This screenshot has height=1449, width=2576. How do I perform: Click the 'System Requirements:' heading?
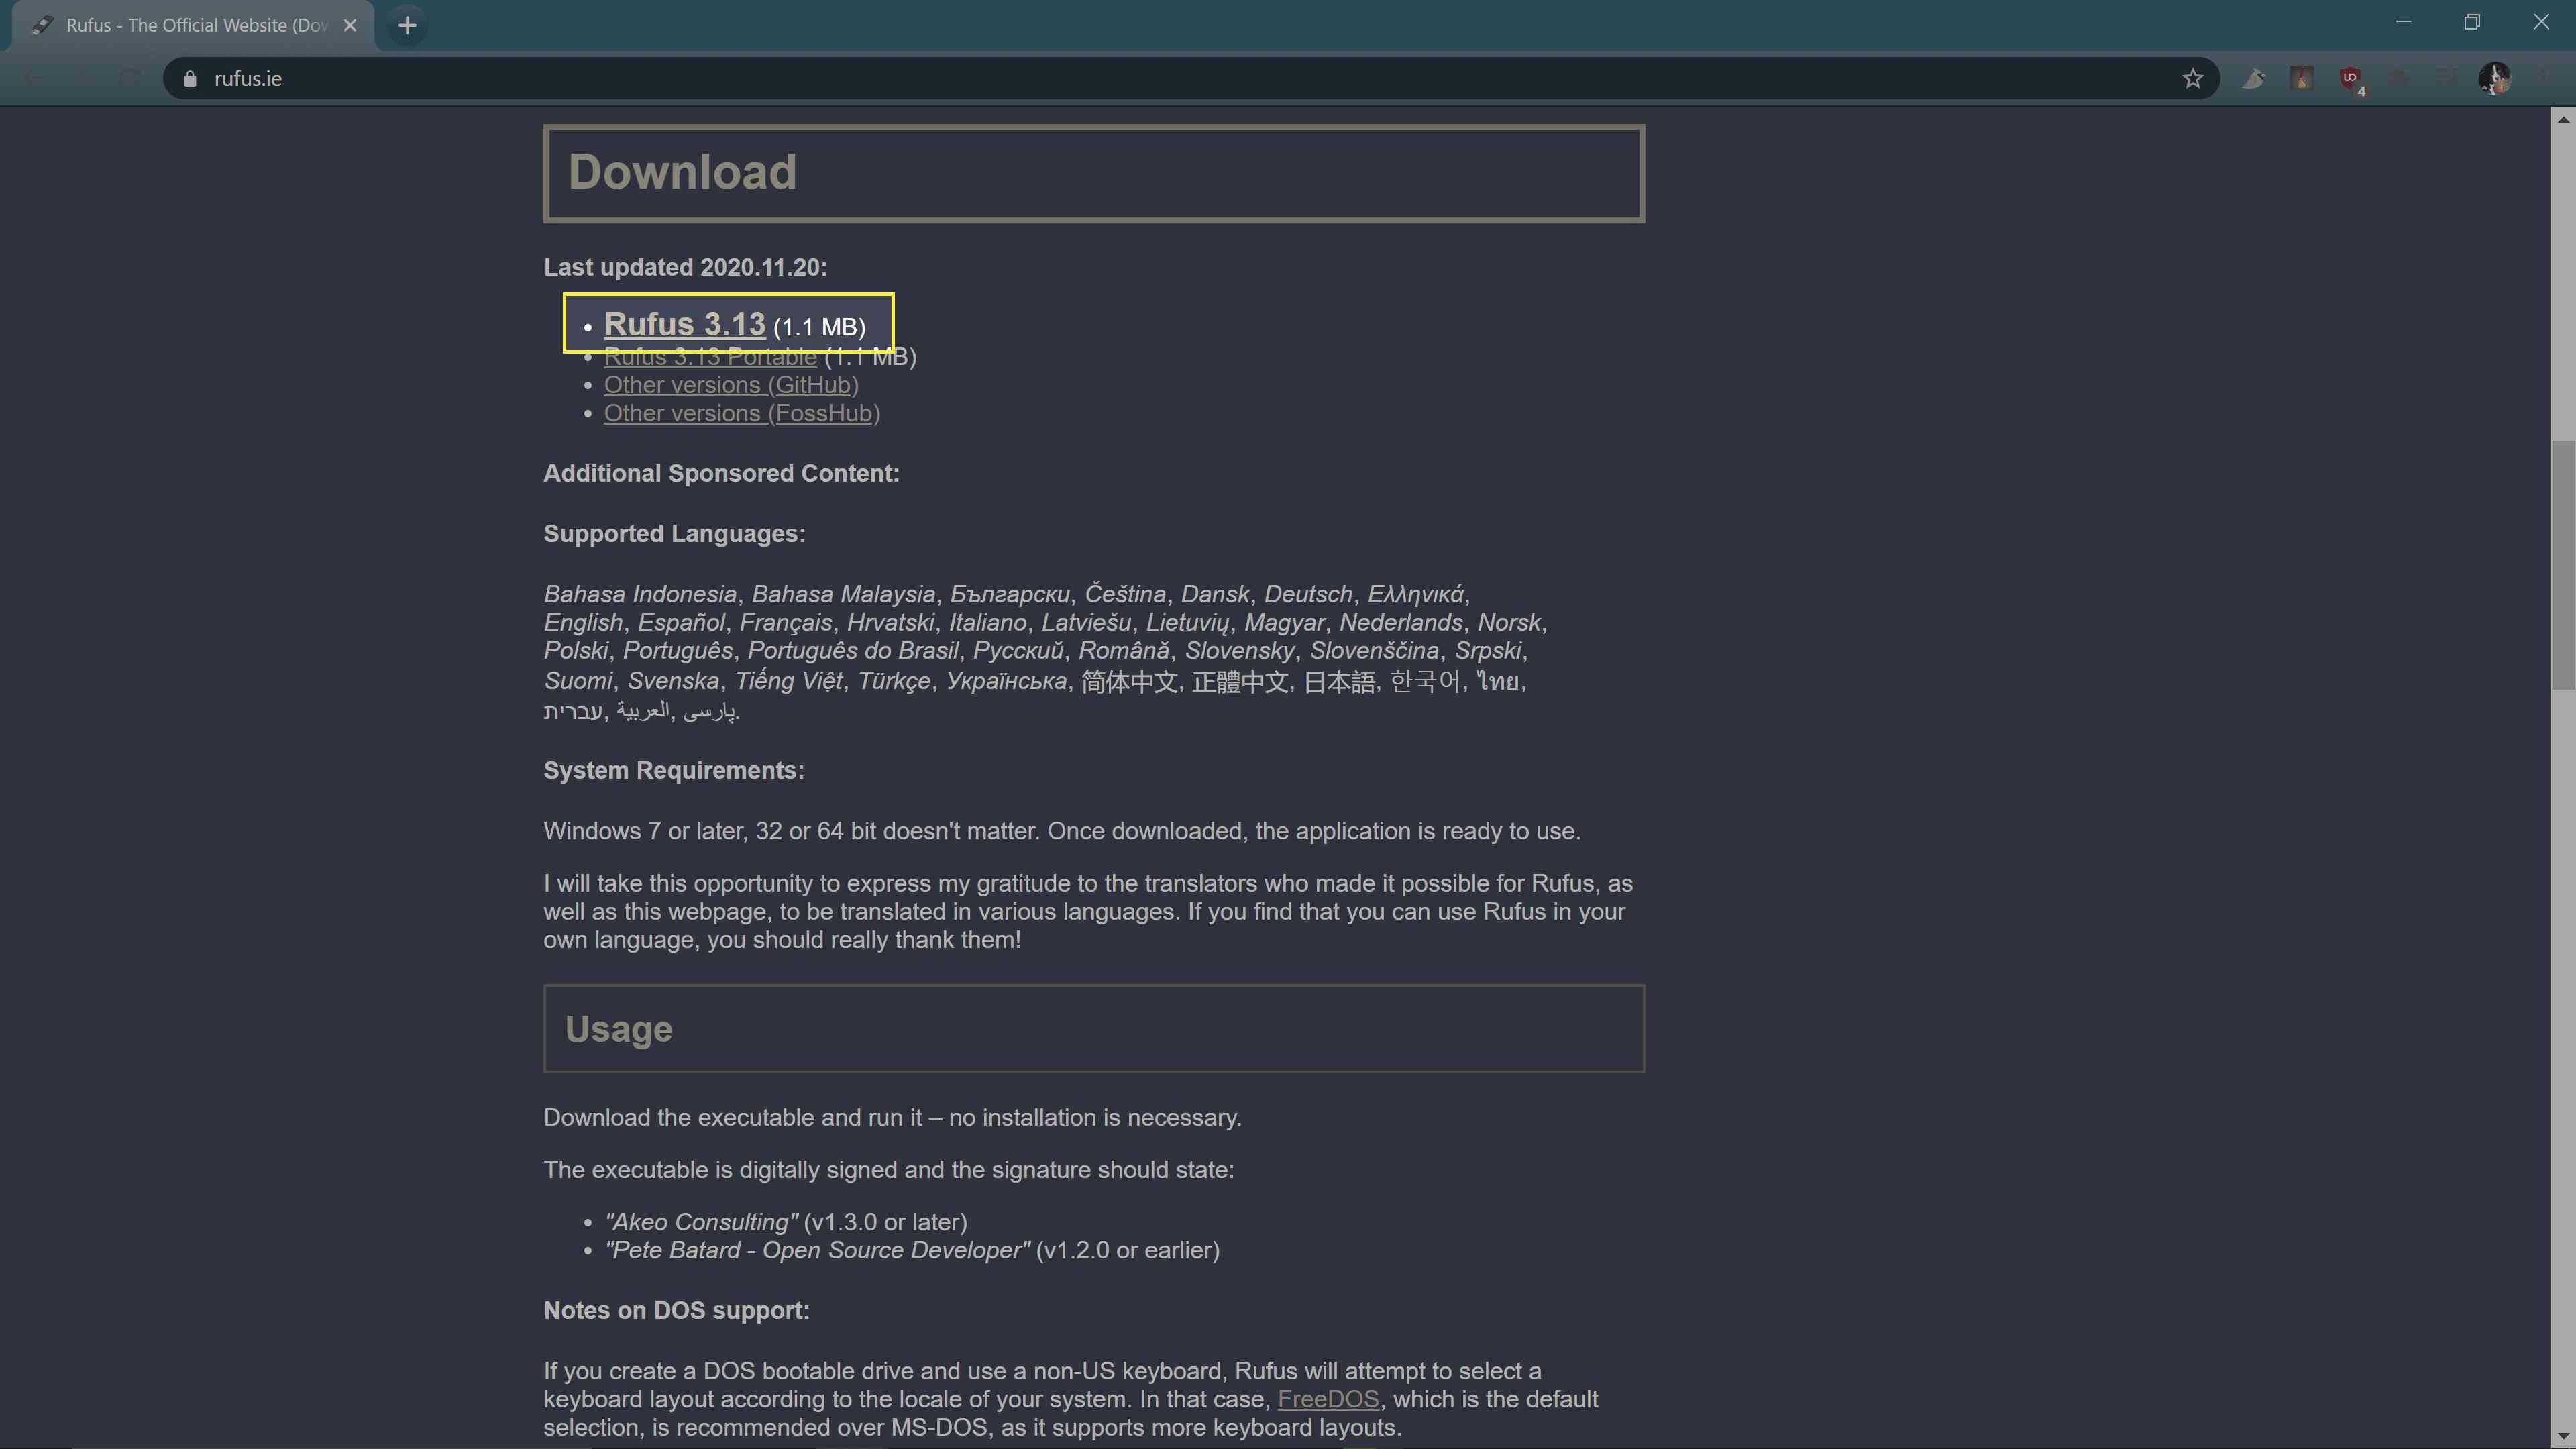coord(673,770)
